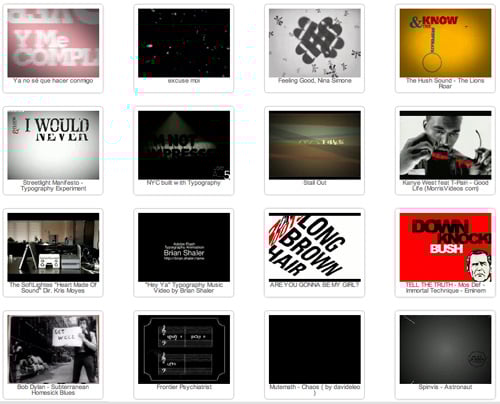Open the 'Frontier Psychiatrist' sheet music thumbnail
Screen dimensions: 500x404
click(184, 349)
